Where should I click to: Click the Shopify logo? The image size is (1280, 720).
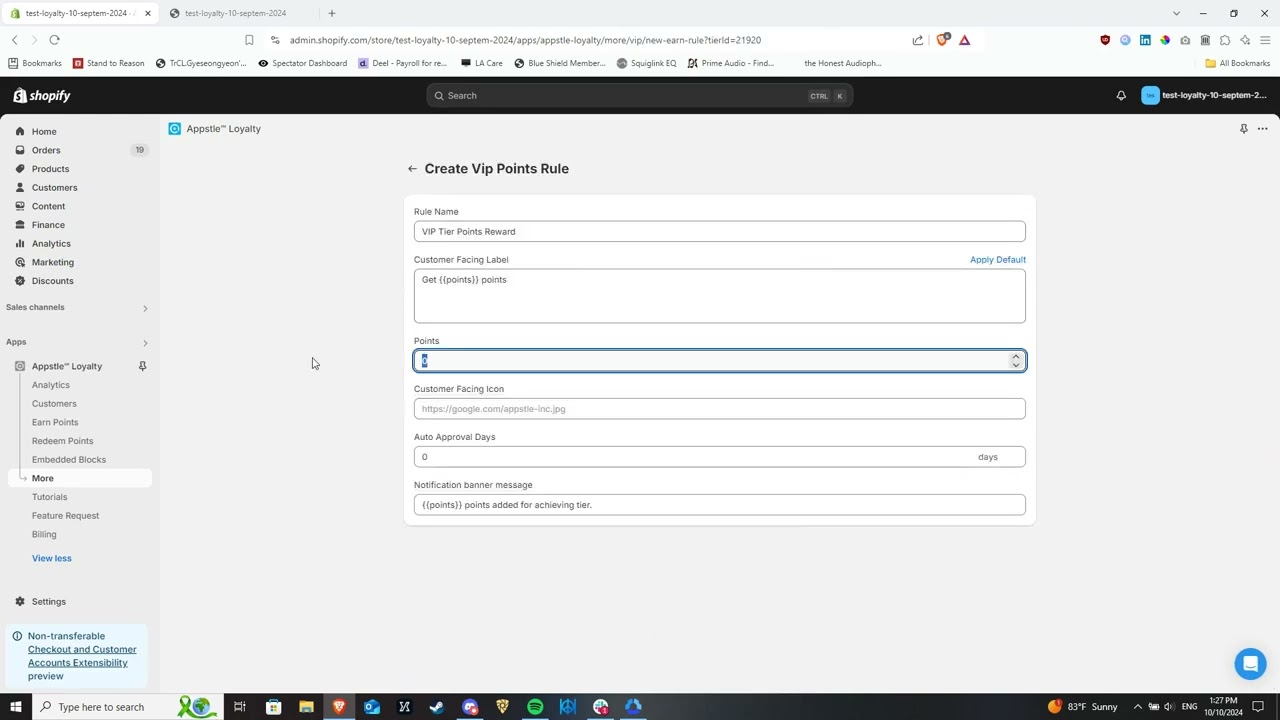pyautogui.click(x=42, y=96)
